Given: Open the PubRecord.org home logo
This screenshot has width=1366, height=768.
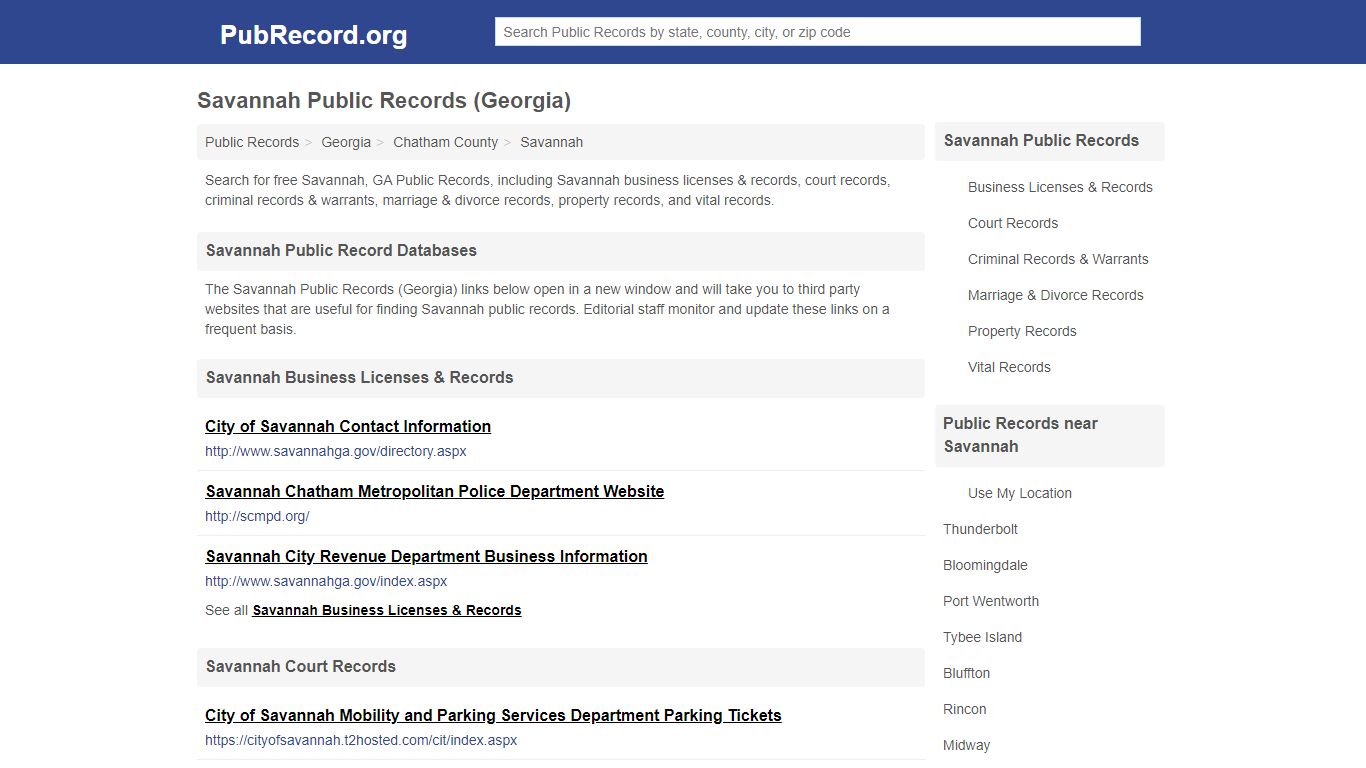Looking at the screenshot, I should click(313, 35).
